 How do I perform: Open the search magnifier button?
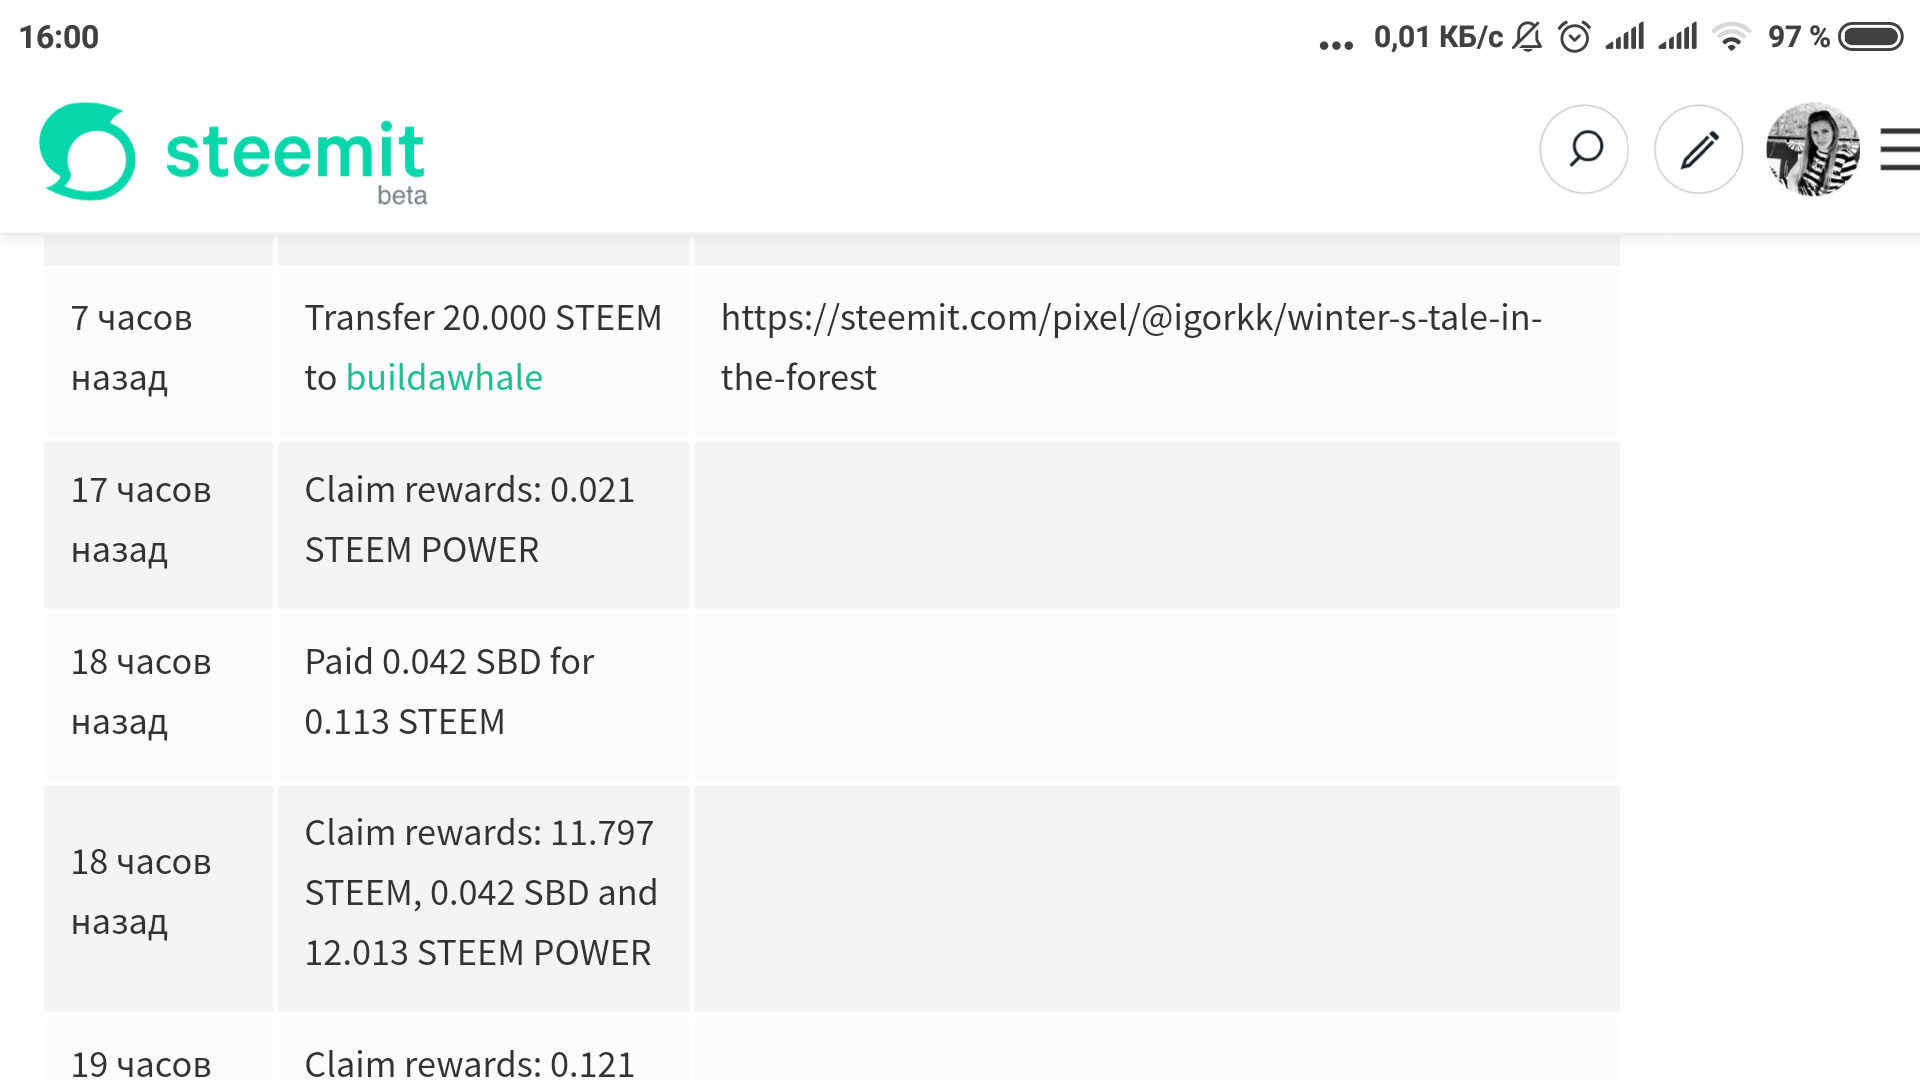[1584, 150]
